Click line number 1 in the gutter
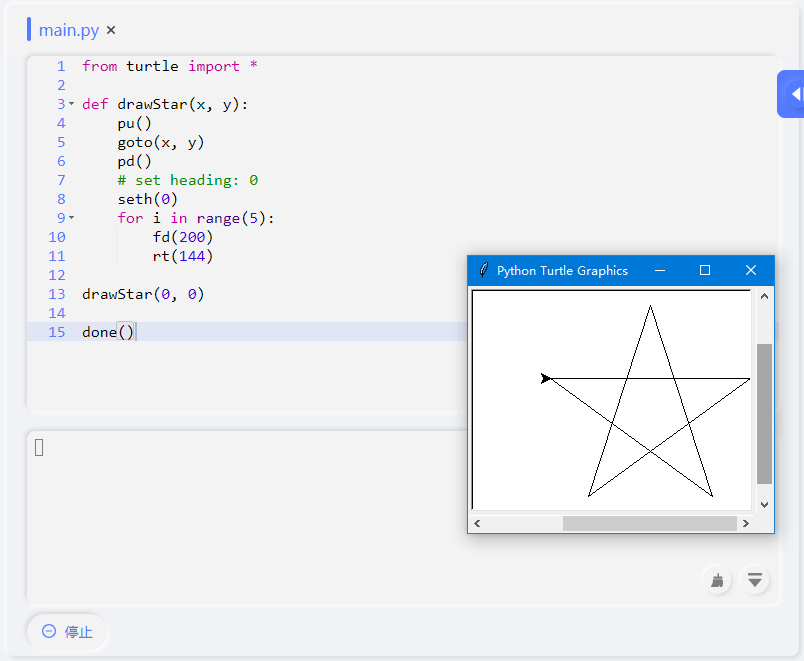804x661 pixels. pyautogui.click(x=61, y=66)
